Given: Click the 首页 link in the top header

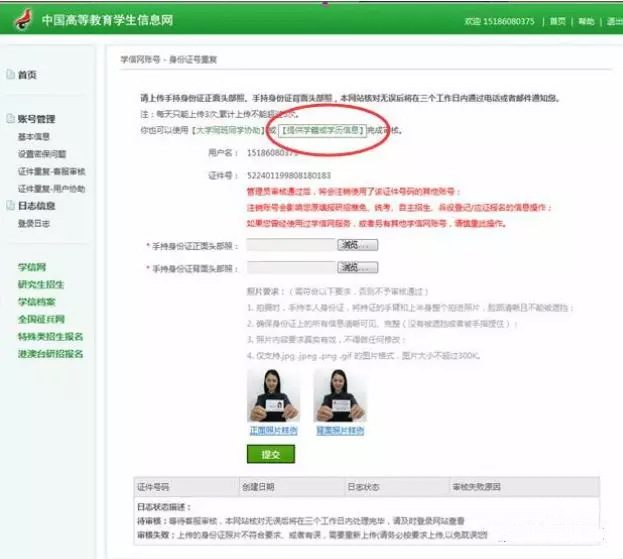Looking at the screenshot, I should pos(557,21).
